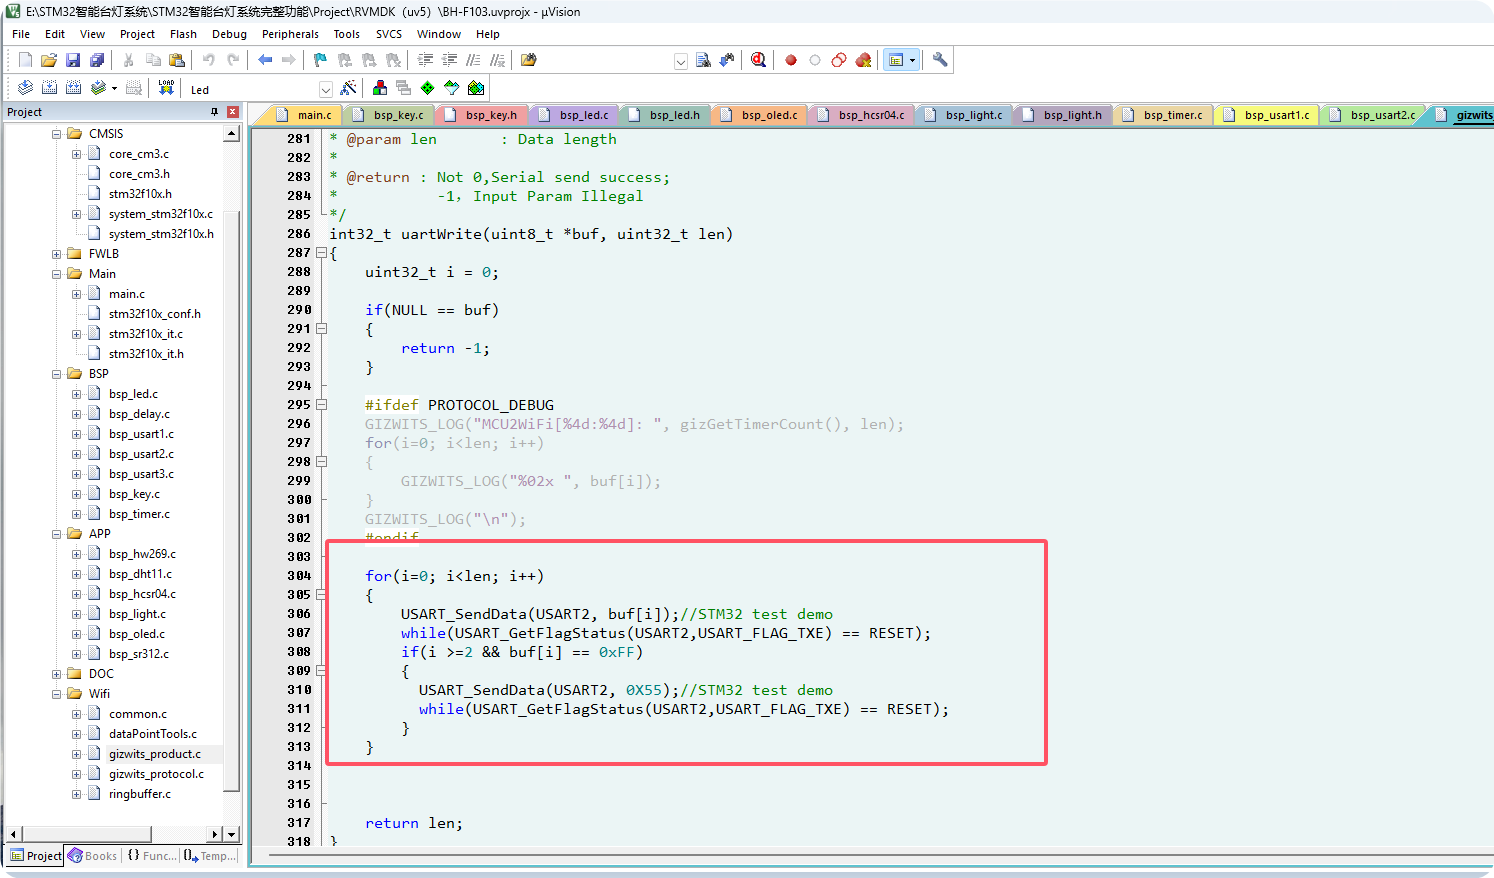Switch to the Books panel tab
1494x878 pixels.
click(x=93, y=856)
